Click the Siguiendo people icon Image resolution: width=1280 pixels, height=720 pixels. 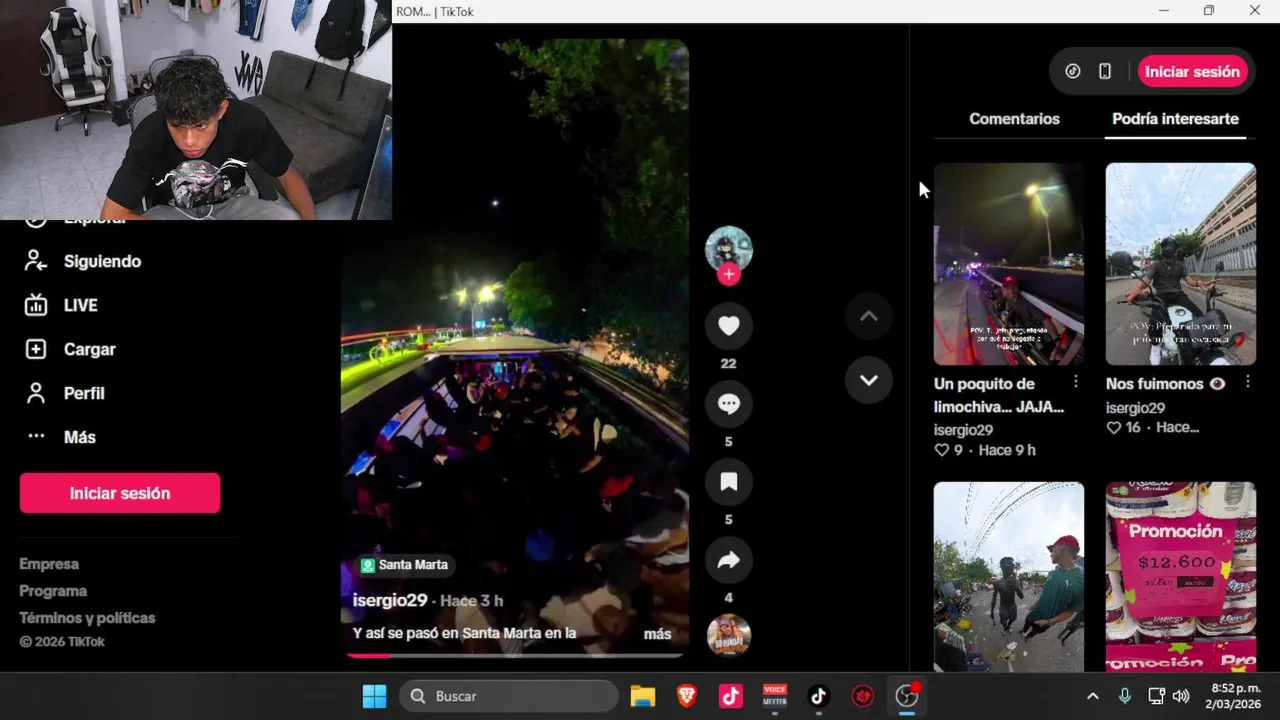pos(36,261)
